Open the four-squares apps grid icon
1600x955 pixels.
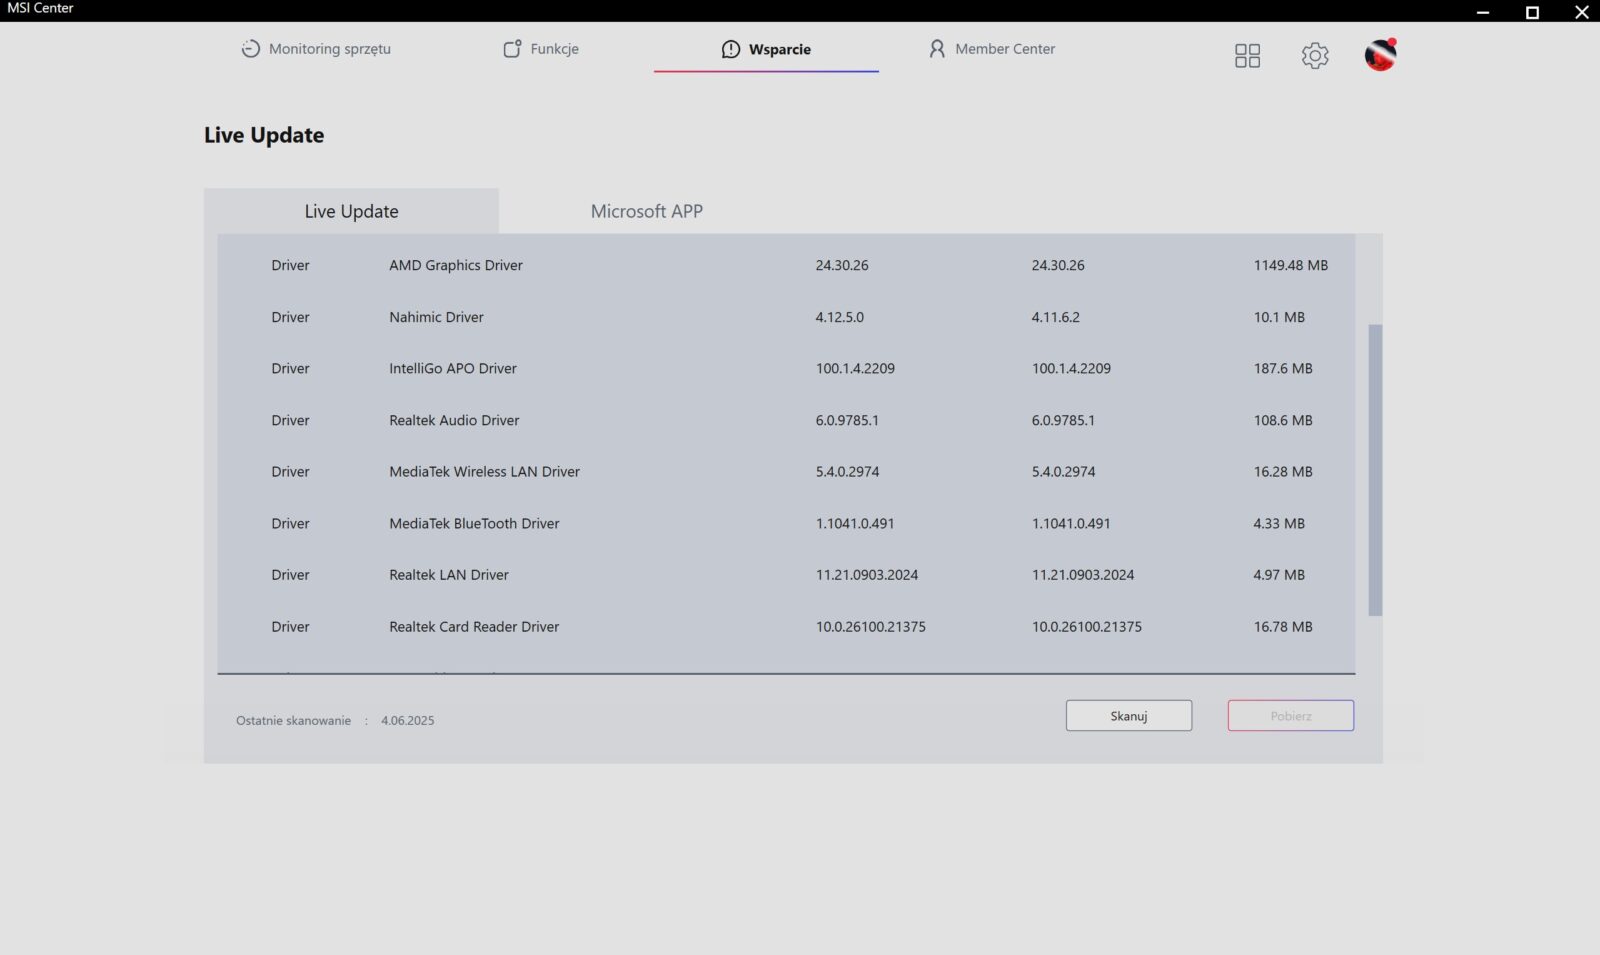pyautogui.click(x=1247, y=56)
